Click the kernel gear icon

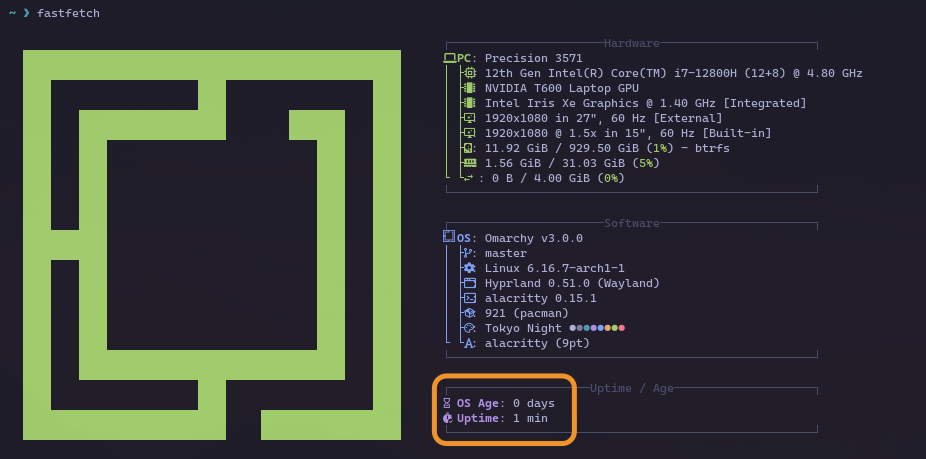tap(469, 268)
